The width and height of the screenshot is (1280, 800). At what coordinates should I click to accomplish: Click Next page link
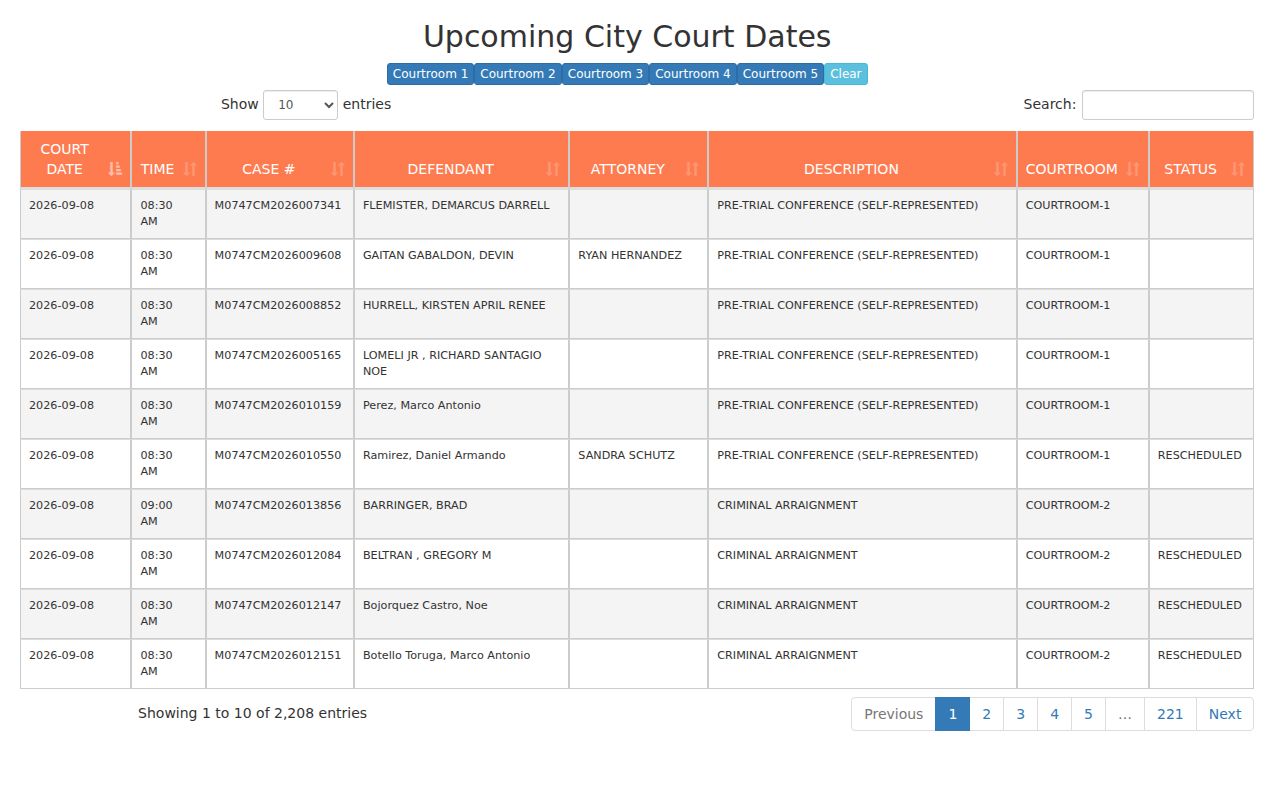1225,714
